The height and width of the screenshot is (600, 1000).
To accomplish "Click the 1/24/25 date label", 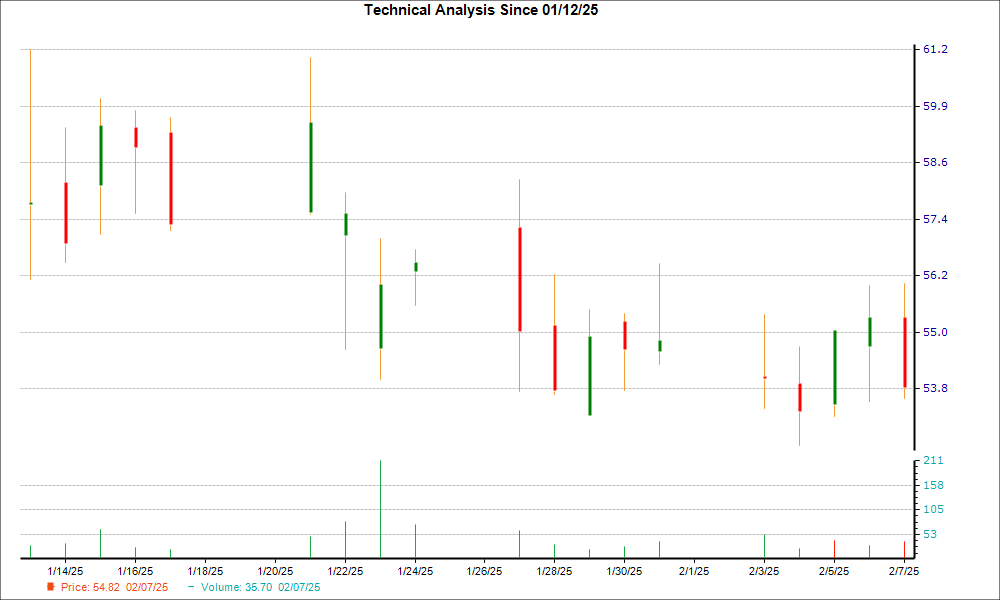I will coord(415,571).
